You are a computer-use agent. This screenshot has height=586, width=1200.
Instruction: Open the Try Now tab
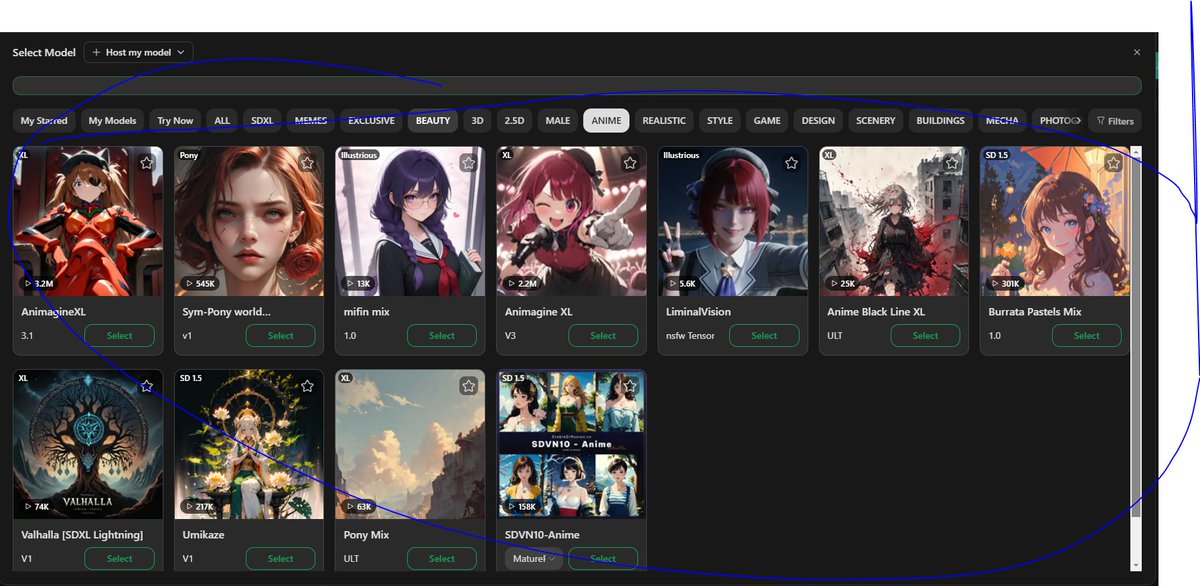coord(176,121)
